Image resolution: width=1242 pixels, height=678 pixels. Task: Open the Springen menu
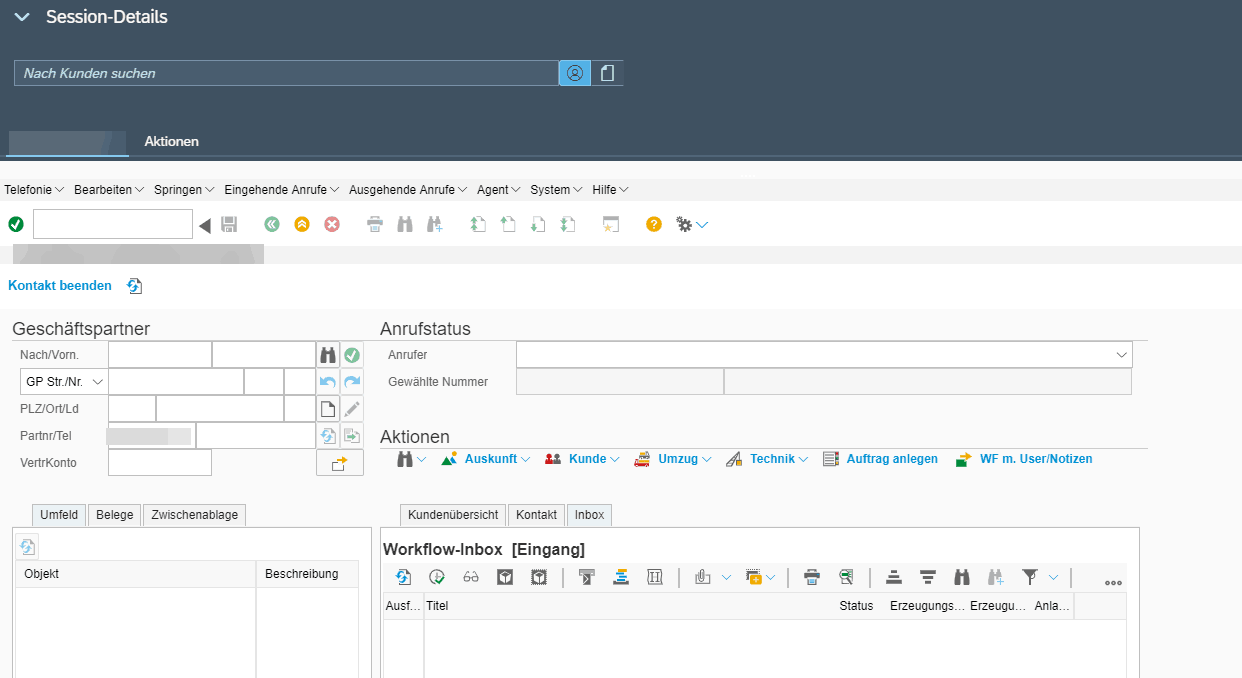(184, 190)
